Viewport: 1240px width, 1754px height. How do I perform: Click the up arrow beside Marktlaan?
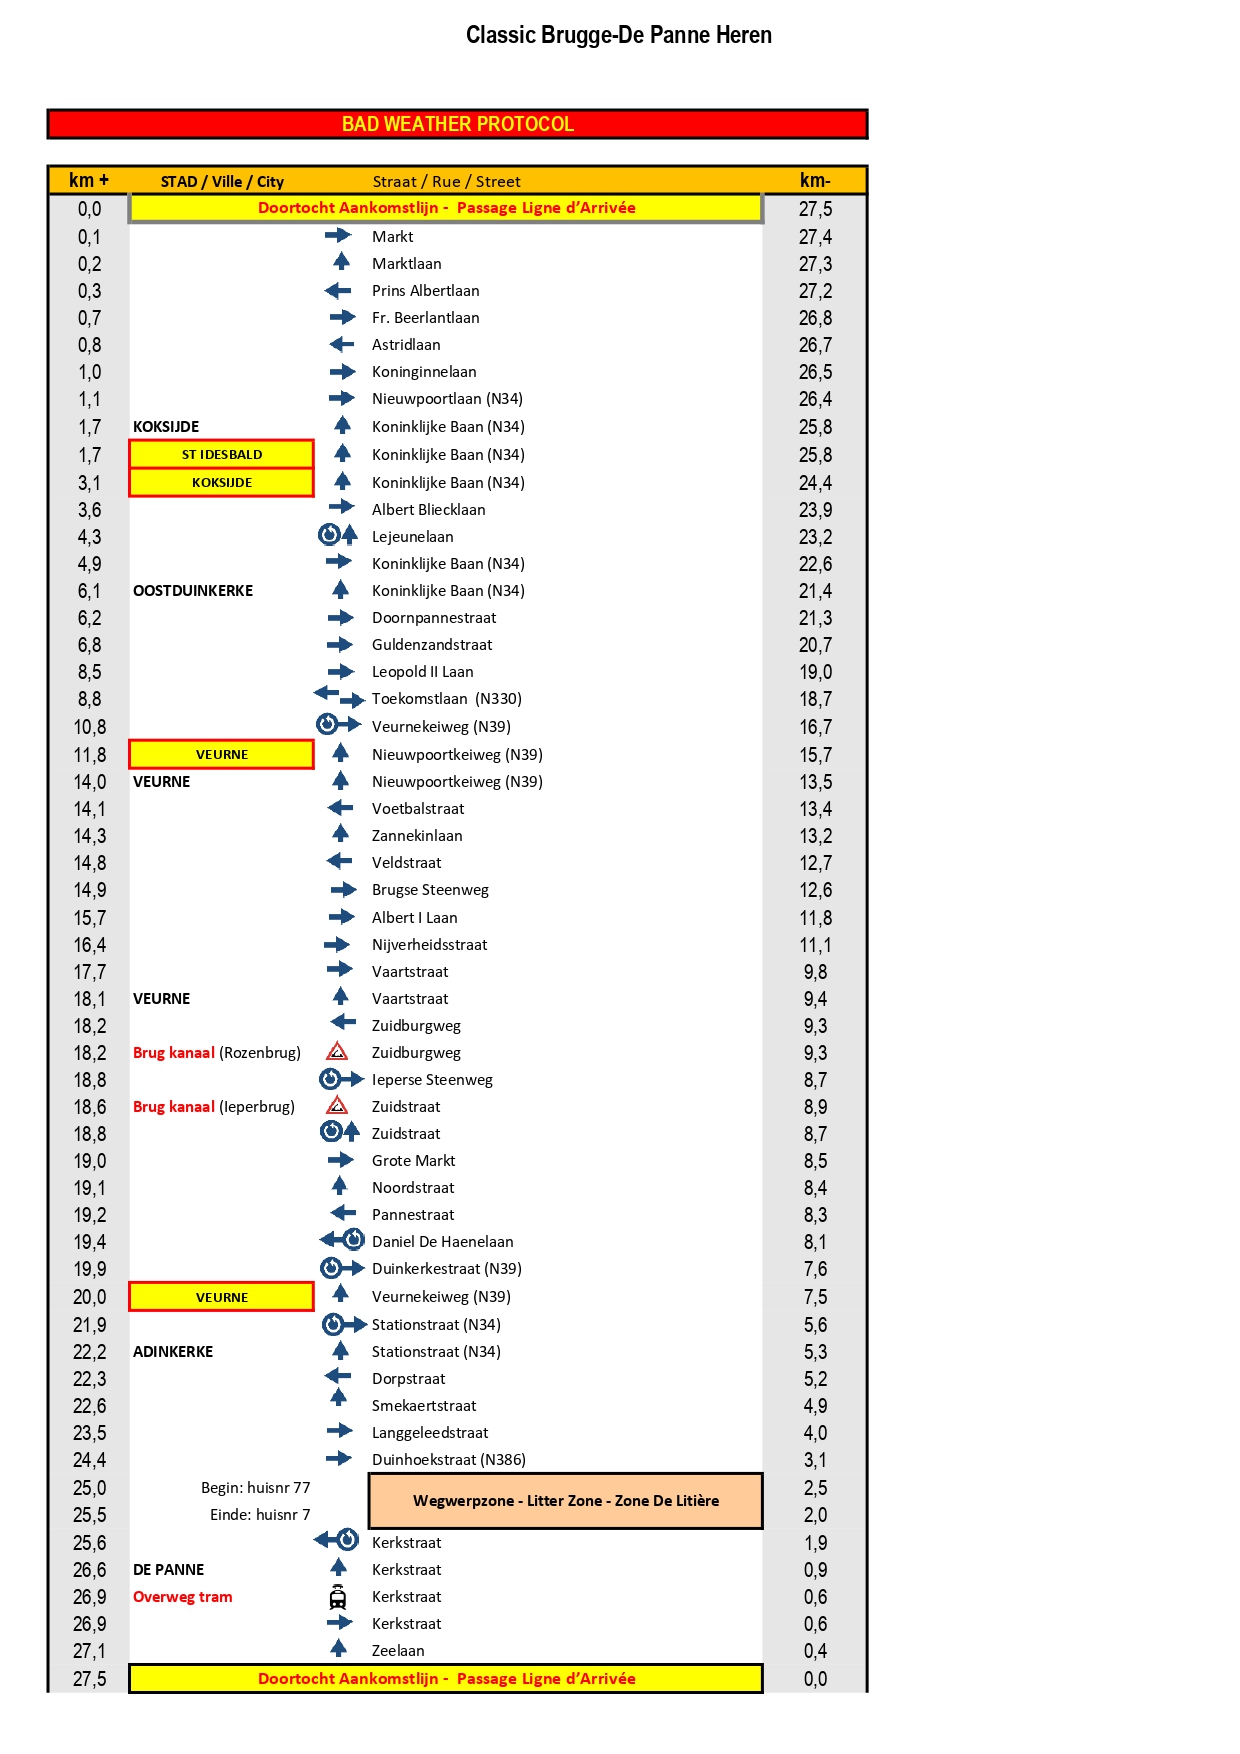point(341,261)
